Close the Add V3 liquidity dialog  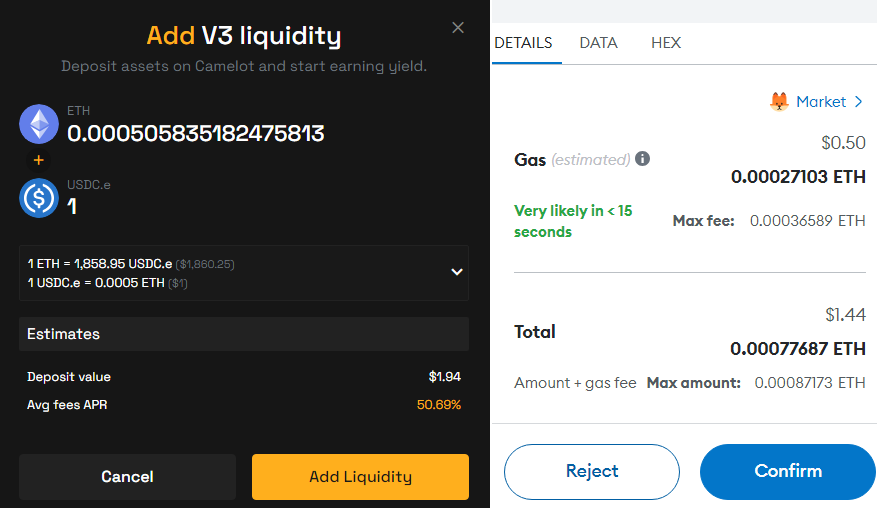point(458,27)
